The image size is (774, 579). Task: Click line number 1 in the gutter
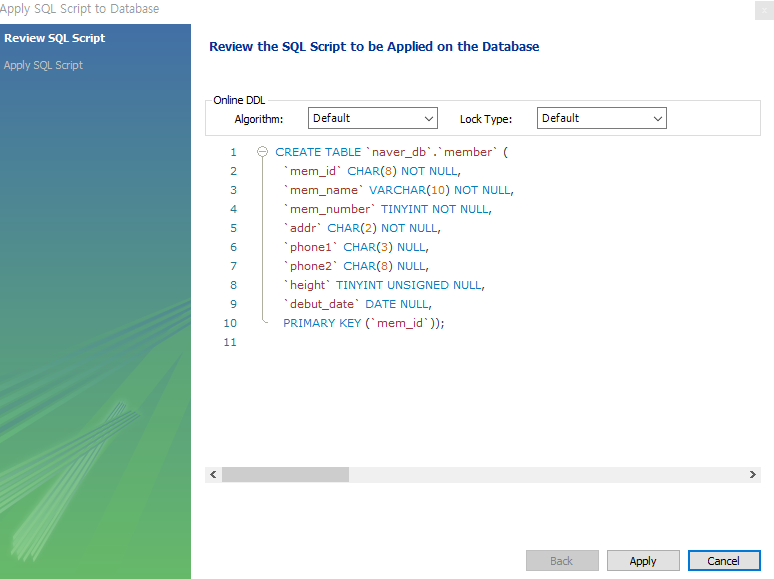pyautogui.click(x=233, y=152)
